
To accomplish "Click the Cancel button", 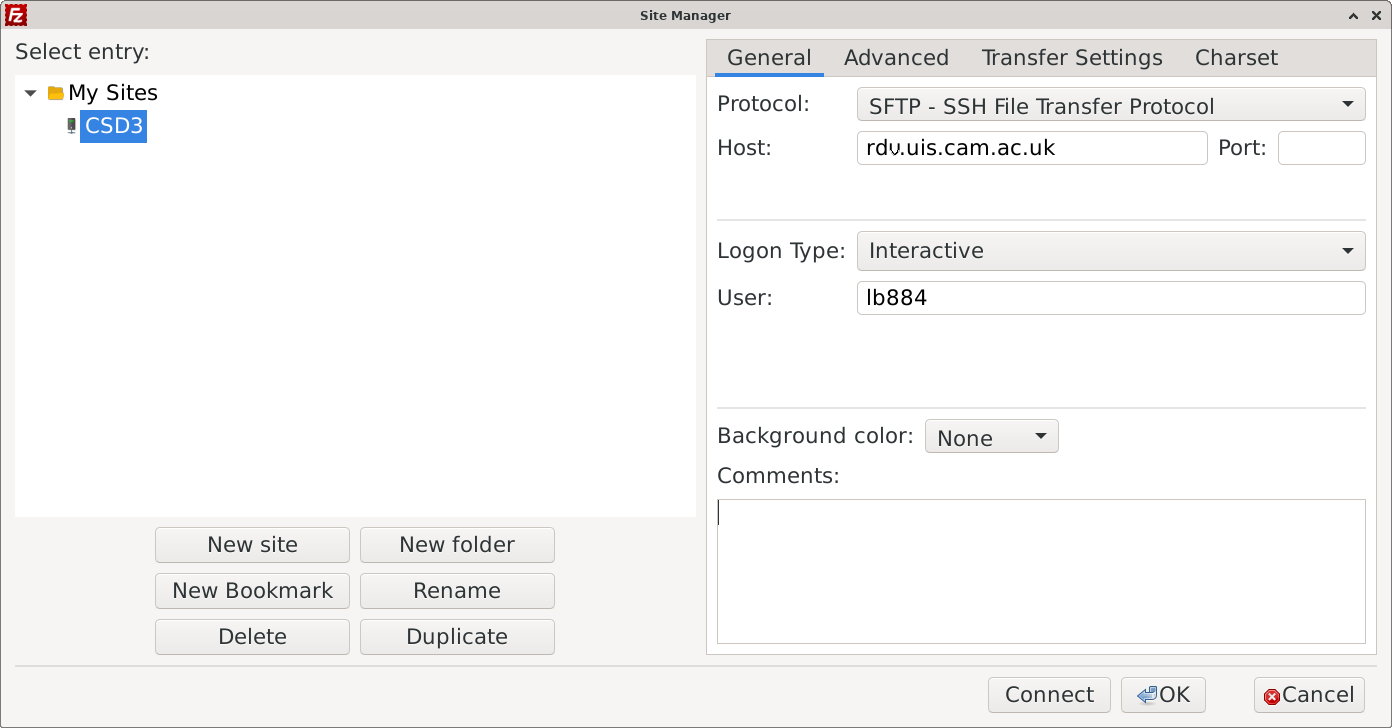I will point(1309,695).
